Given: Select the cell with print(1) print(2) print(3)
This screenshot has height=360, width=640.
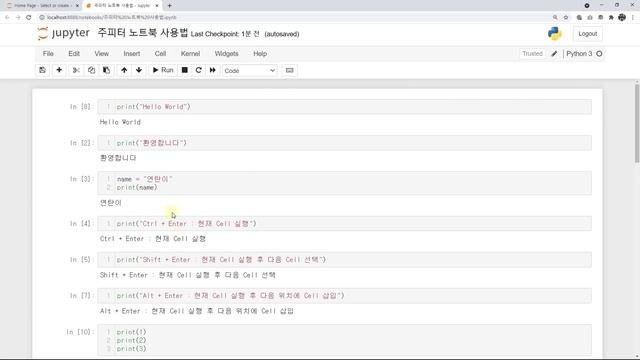Looking at the screenshot, I should (344, 340).
